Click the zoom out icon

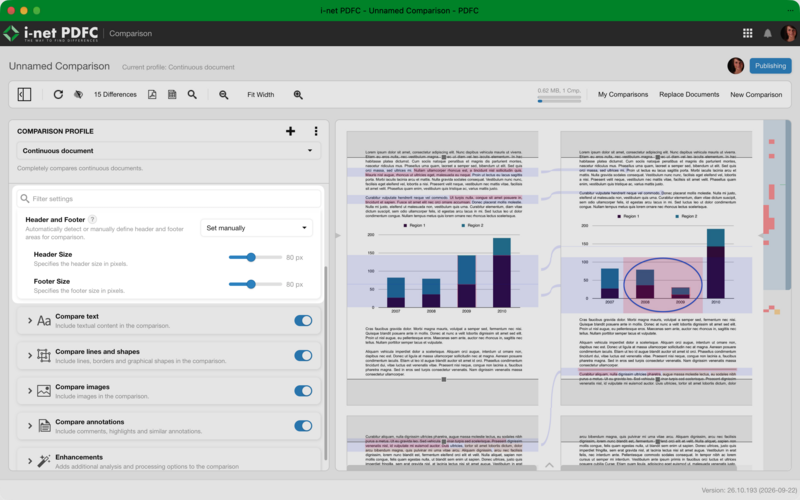coord(223,95)
